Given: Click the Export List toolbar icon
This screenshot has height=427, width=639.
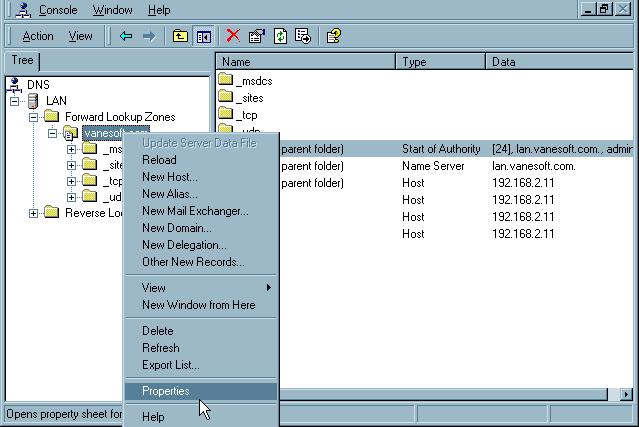Looking at the screenshot, I should tap(303, 36).
